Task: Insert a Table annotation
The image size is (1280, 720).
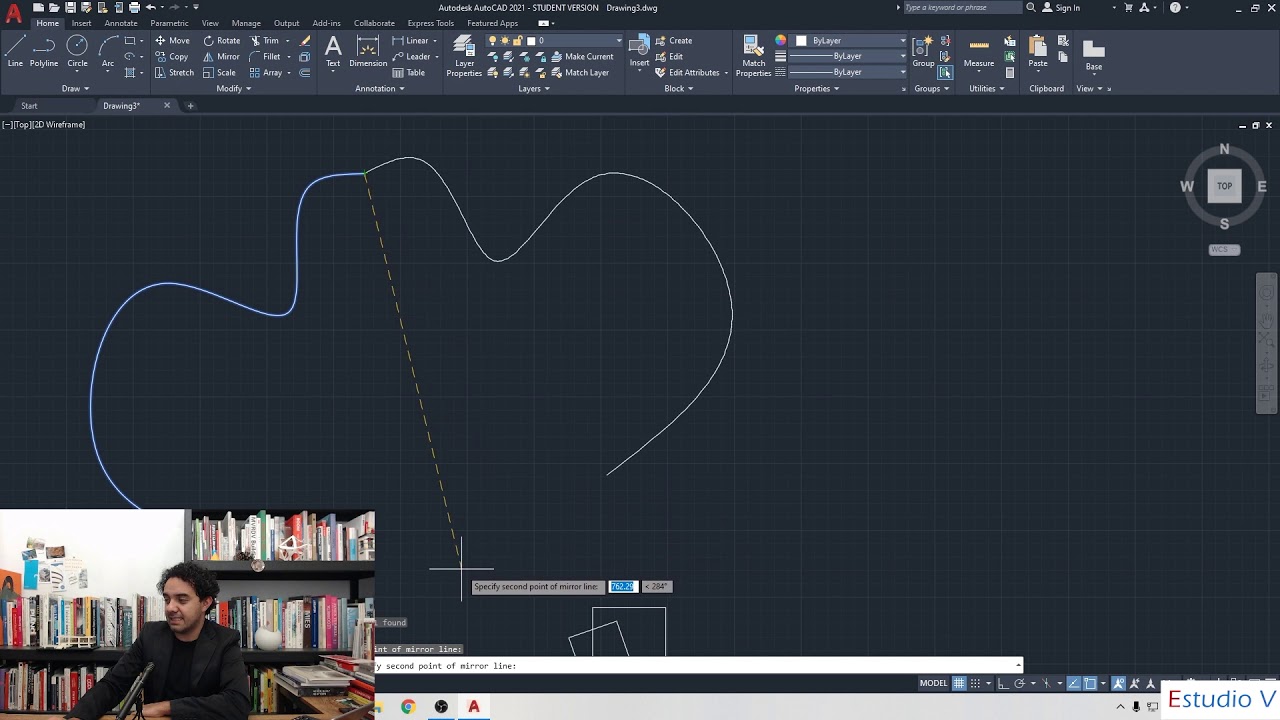Action: [409, 73]
